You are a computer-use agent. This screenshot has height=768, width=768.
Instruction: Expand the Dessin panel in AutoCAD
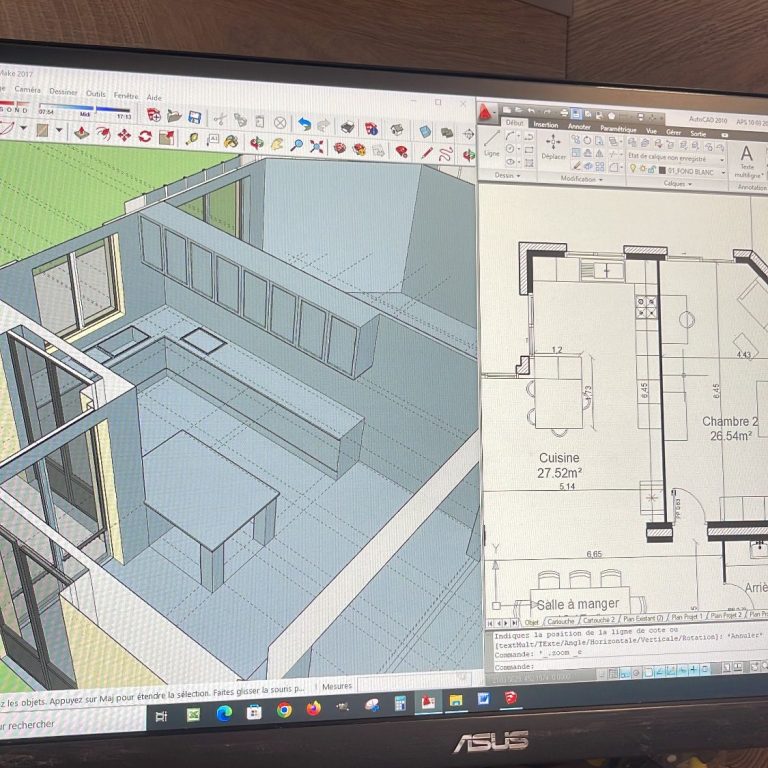coord(507,175)
